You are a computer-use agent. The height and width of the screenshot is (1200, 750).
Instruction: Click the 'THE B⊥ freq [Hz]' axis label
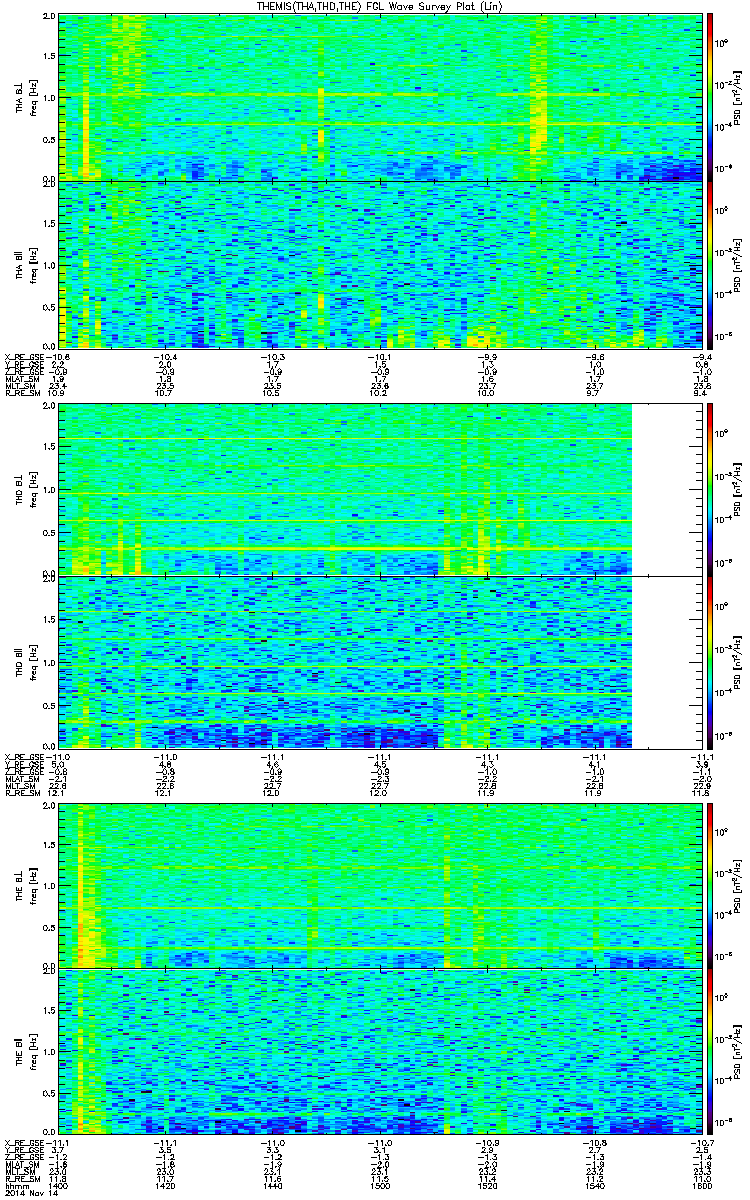(25, 885)
